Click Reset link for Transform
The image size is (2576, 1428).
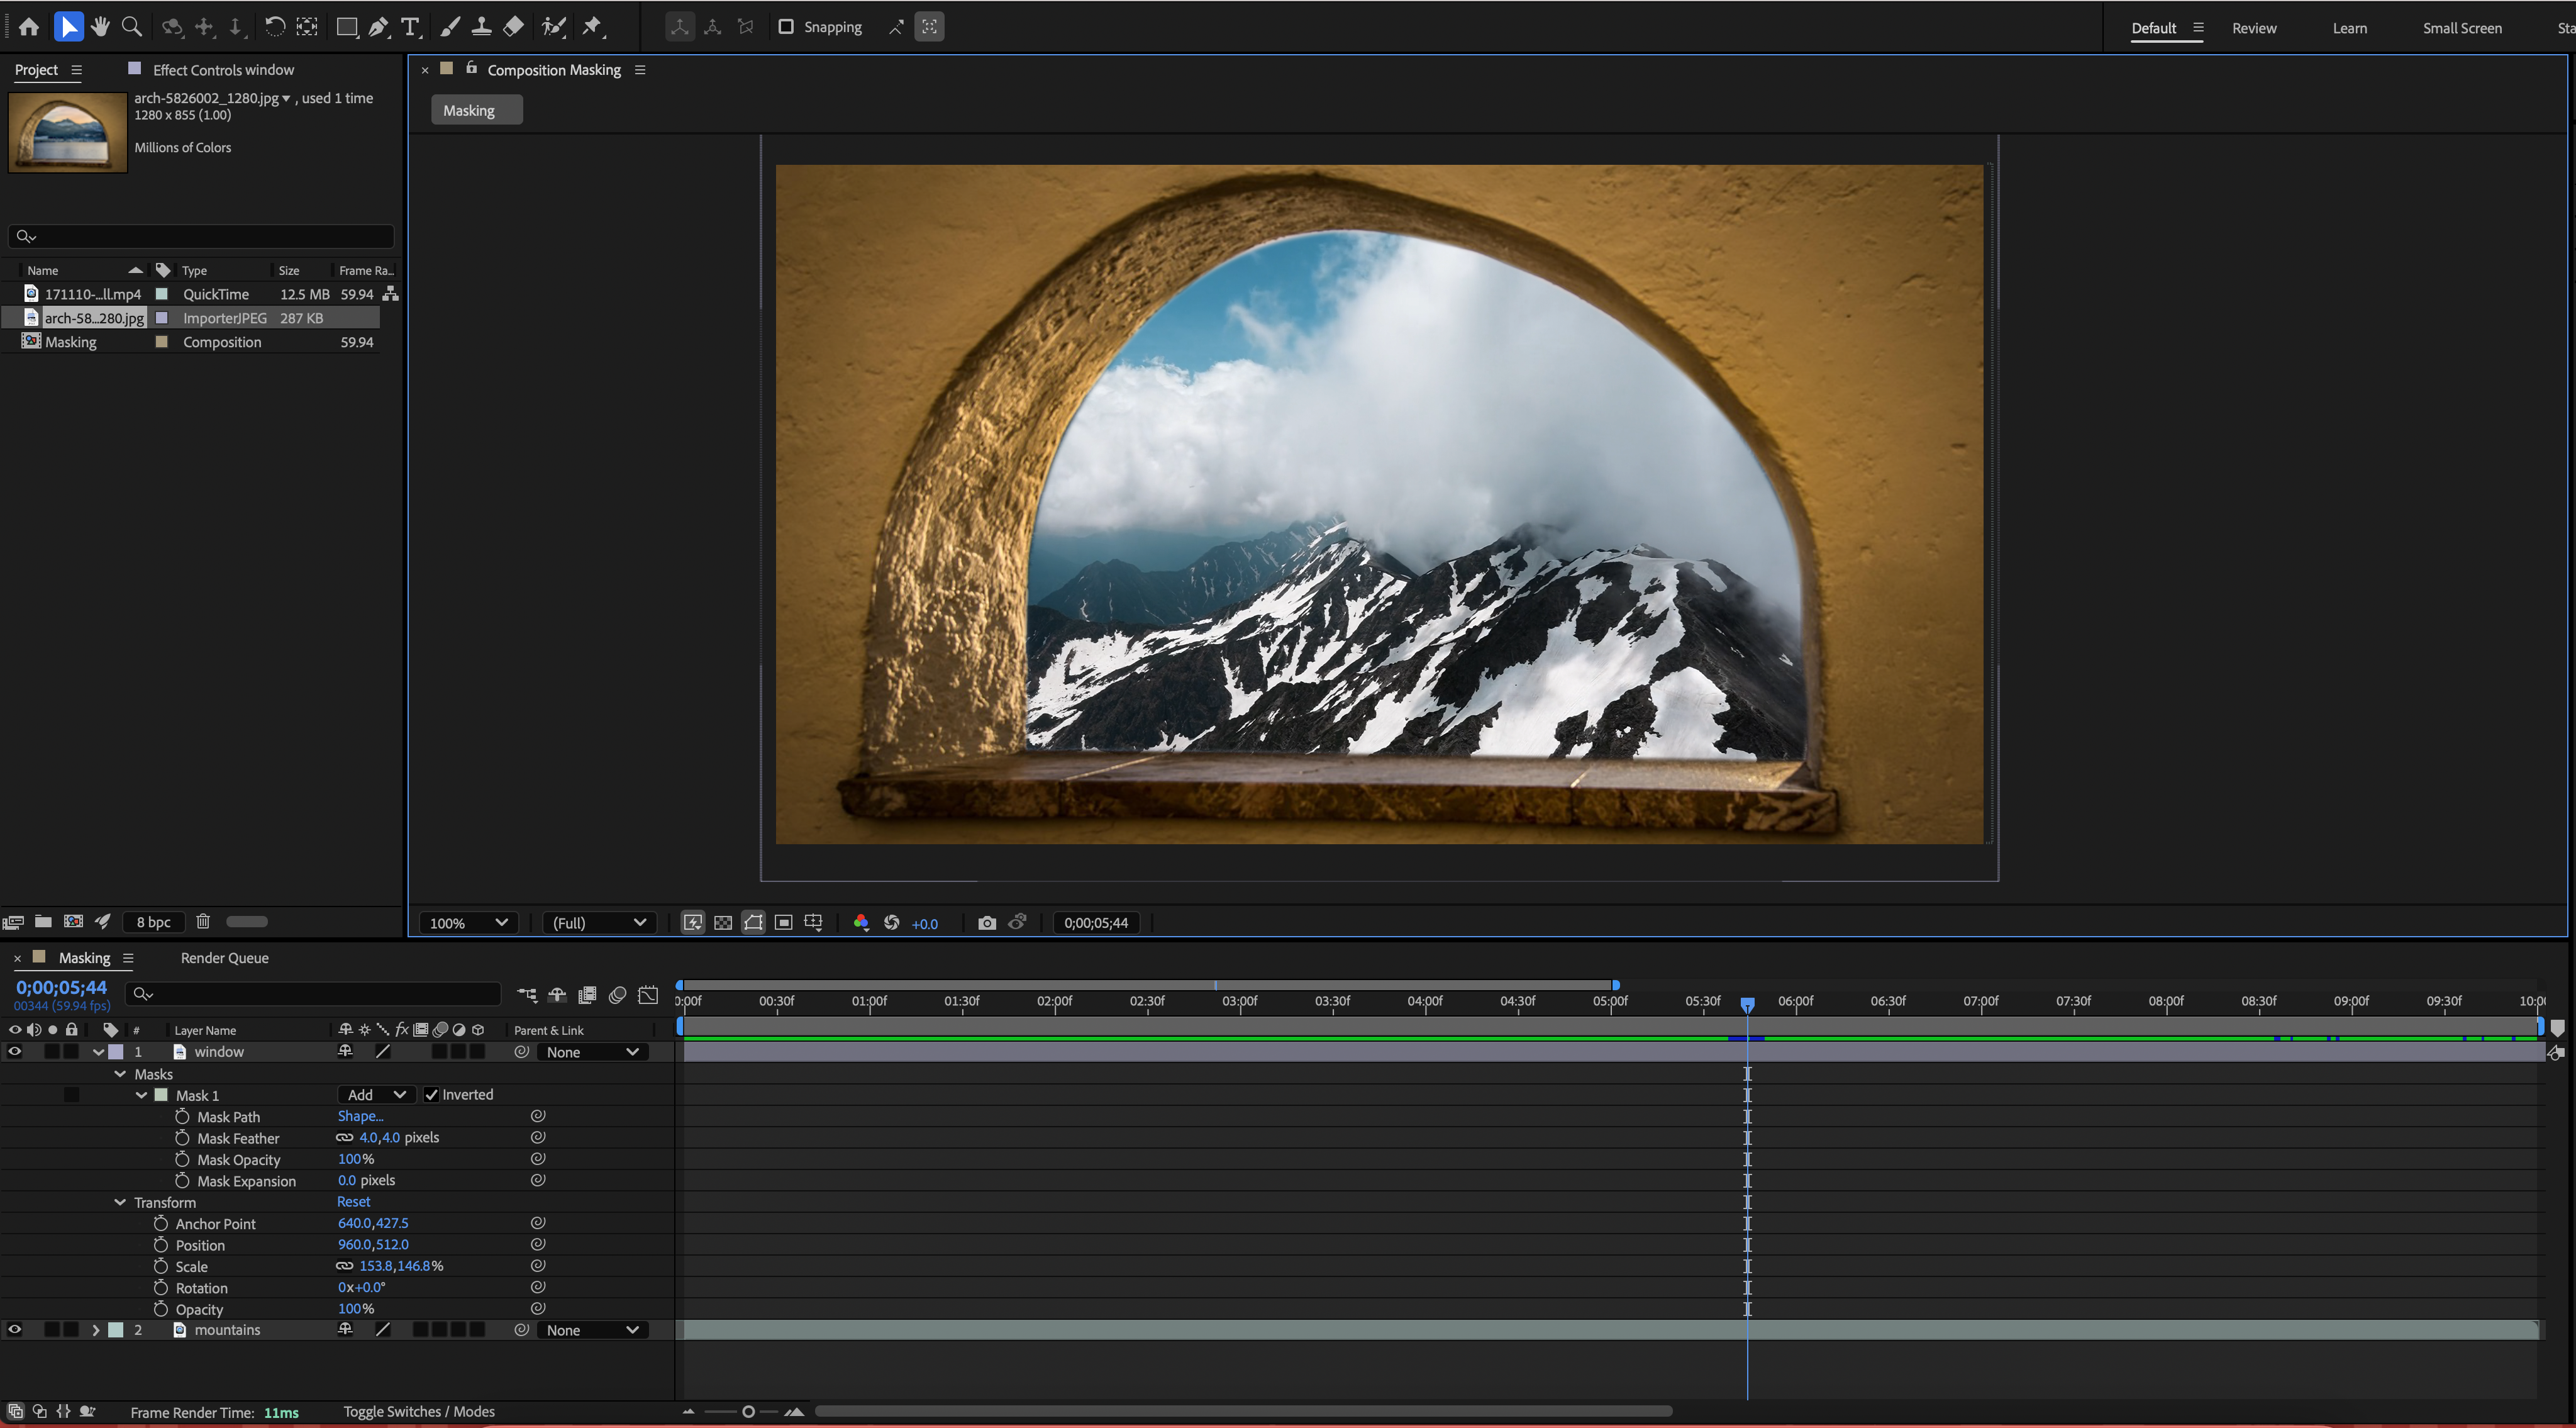353,1201
